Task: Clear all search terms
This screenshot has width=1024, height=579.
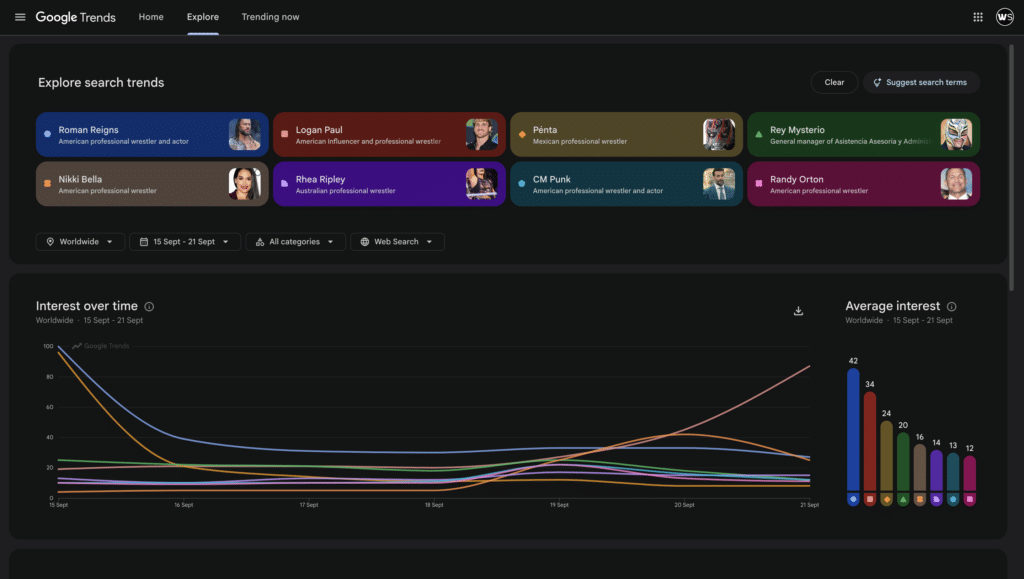Action: pos(834,82)
